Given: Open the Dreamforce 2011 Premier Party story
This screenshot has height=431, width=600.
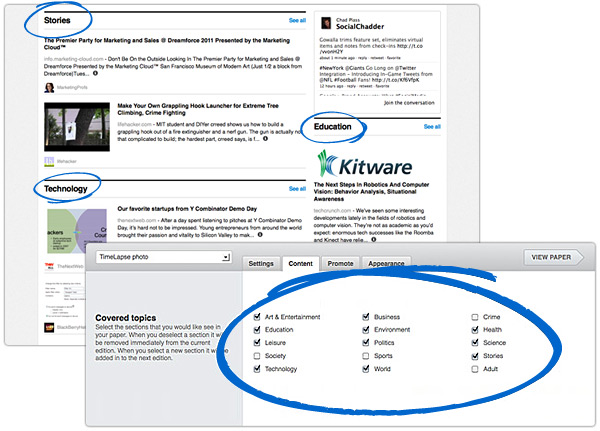Looking at the screenshot, I should (x=167, y=44).
